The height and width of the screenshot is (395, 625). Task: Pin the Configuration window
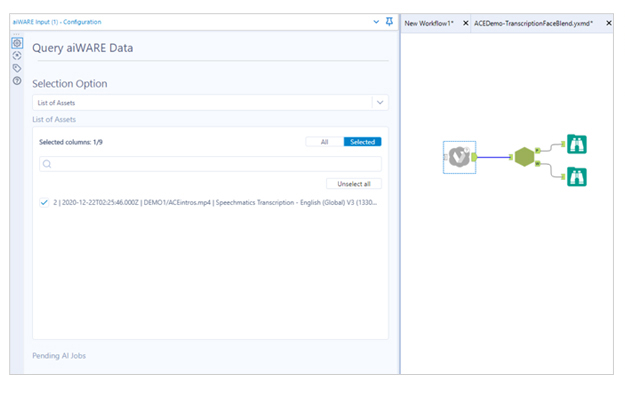(x=389, y=22)
